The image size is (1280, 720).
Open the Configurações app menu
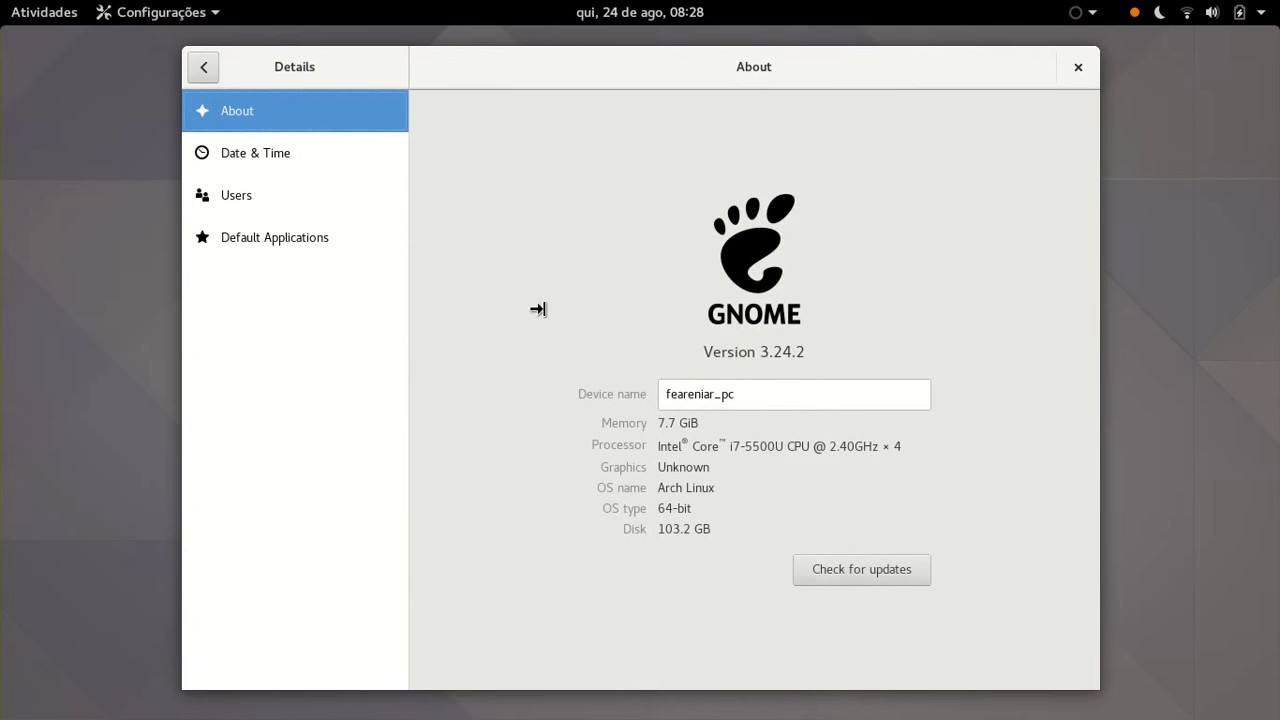[158, 12]
